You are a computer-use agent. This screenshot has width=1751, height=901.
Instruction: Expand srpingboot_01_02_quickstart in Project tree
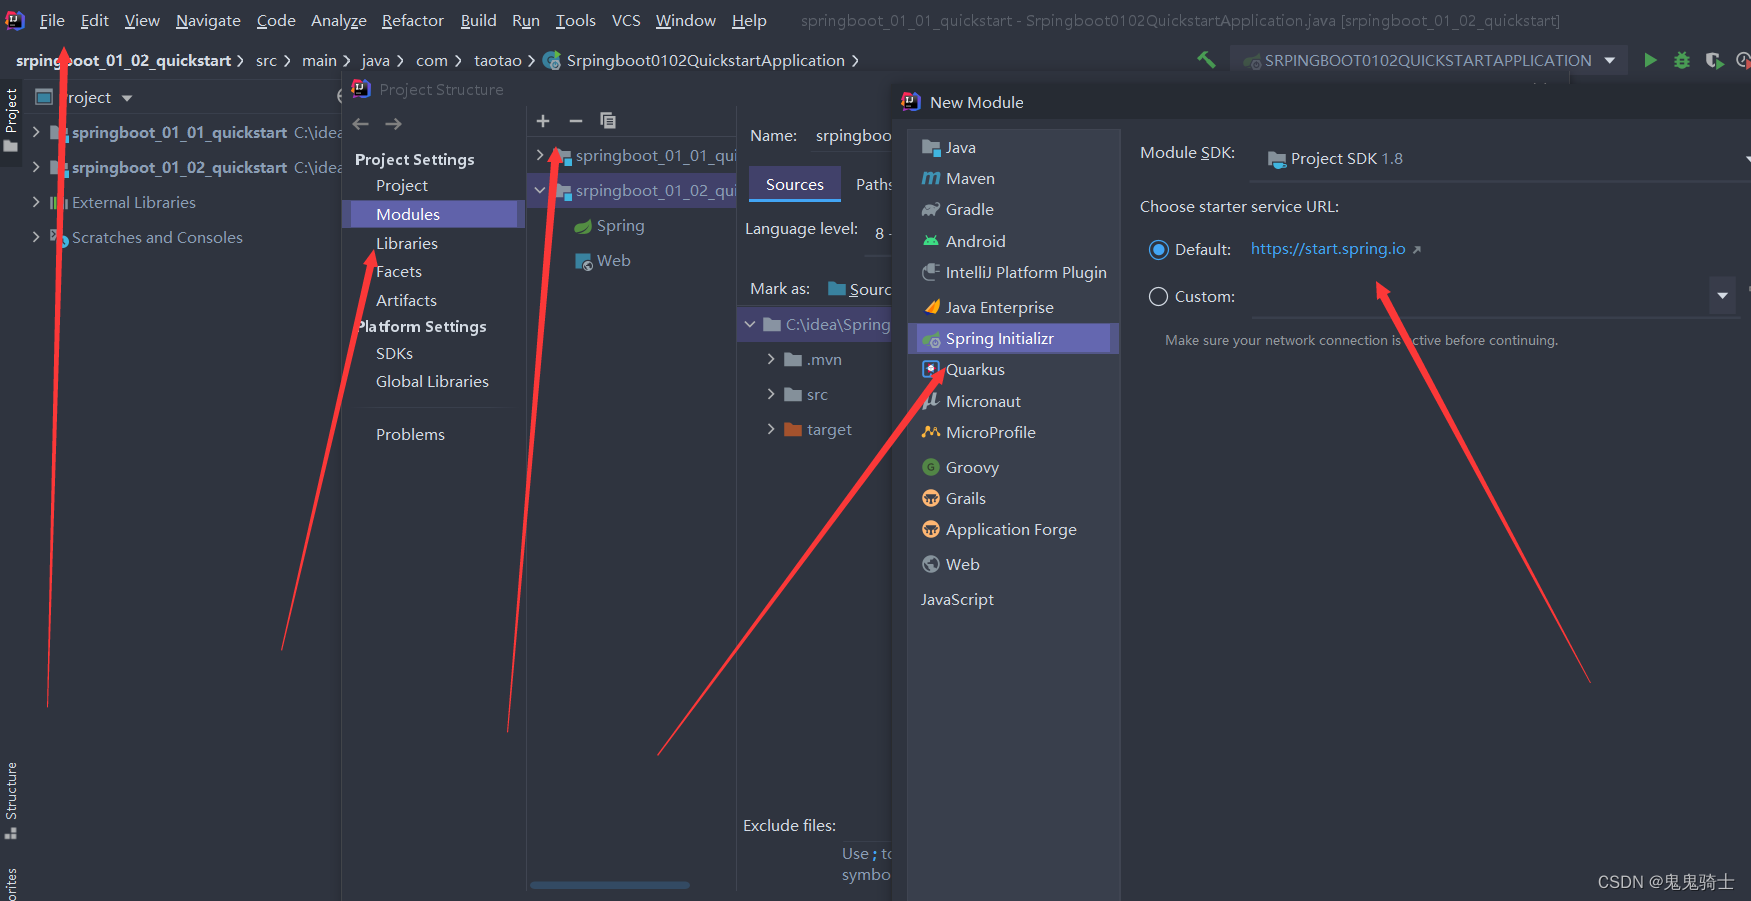pos(36,167)
